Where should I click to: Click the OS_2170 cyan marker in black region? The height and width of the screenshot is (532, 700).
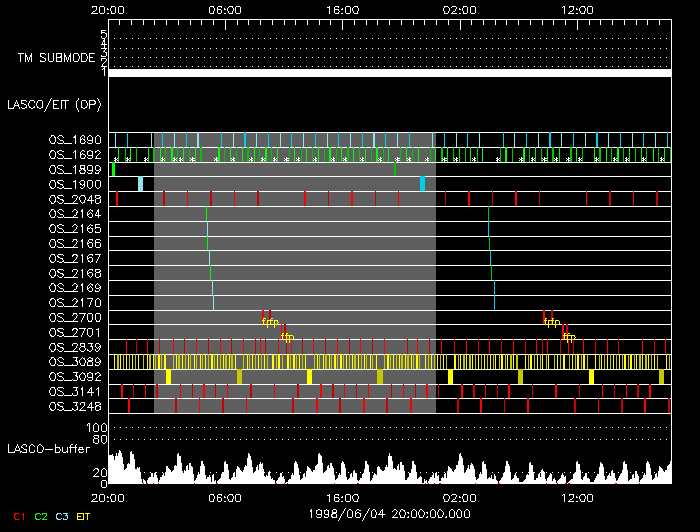point(494,303)
